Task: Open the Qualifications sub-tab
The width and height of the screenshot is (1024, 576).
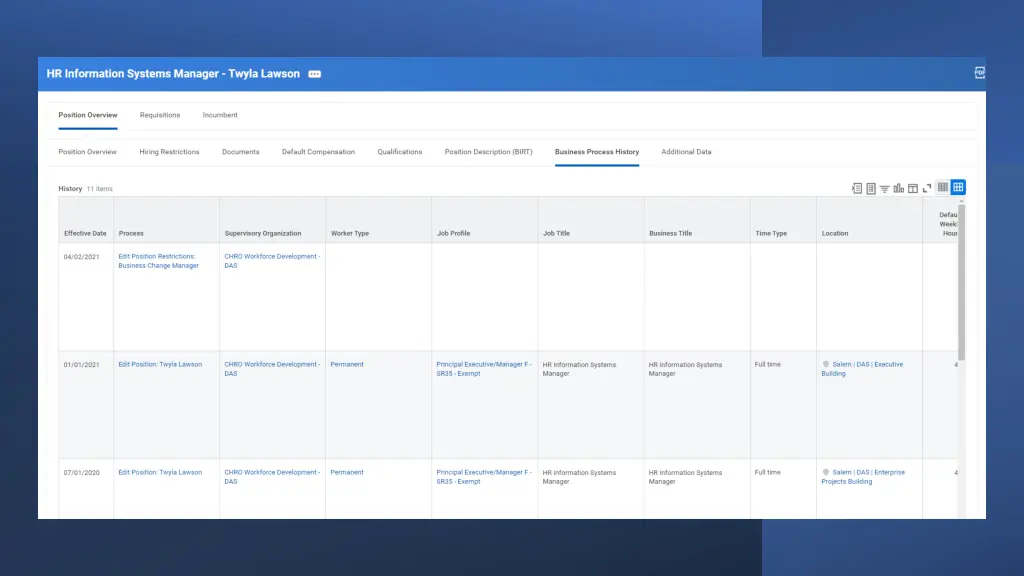Action: tap(400, 152)
